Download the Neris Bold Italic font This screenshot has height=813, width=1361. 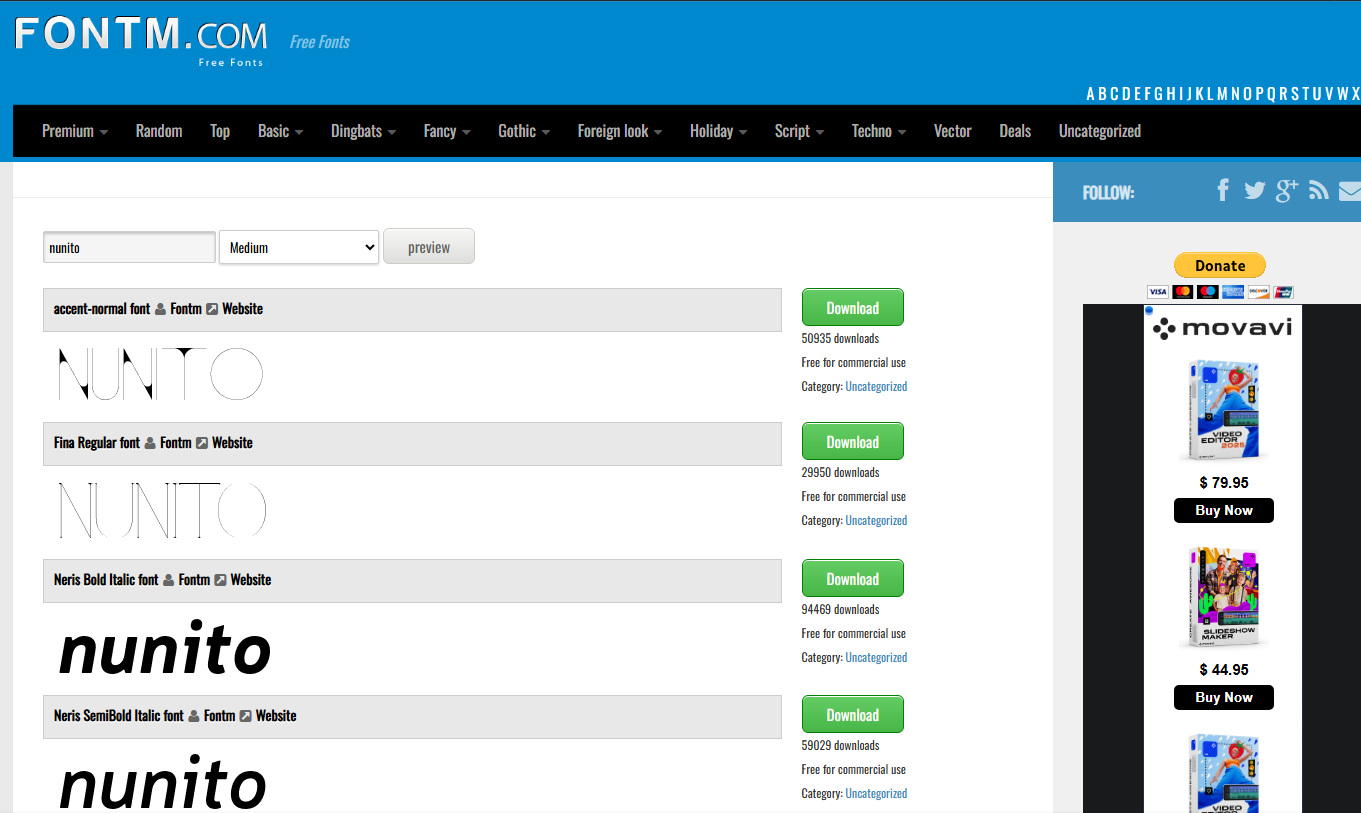[853, 578]
